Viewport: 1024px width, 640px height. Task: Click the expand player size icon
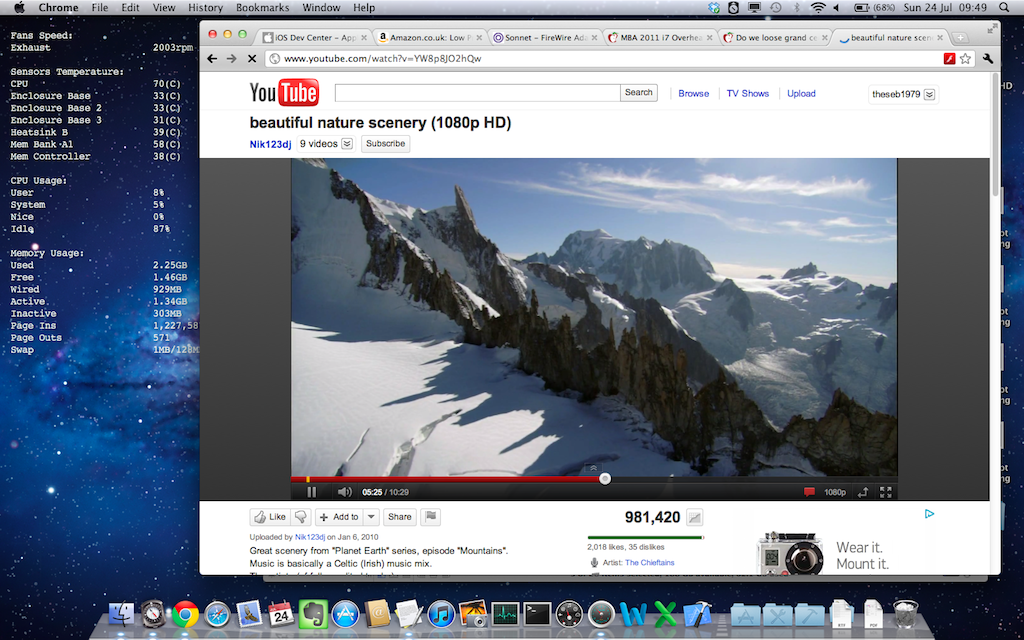(863, 492)
